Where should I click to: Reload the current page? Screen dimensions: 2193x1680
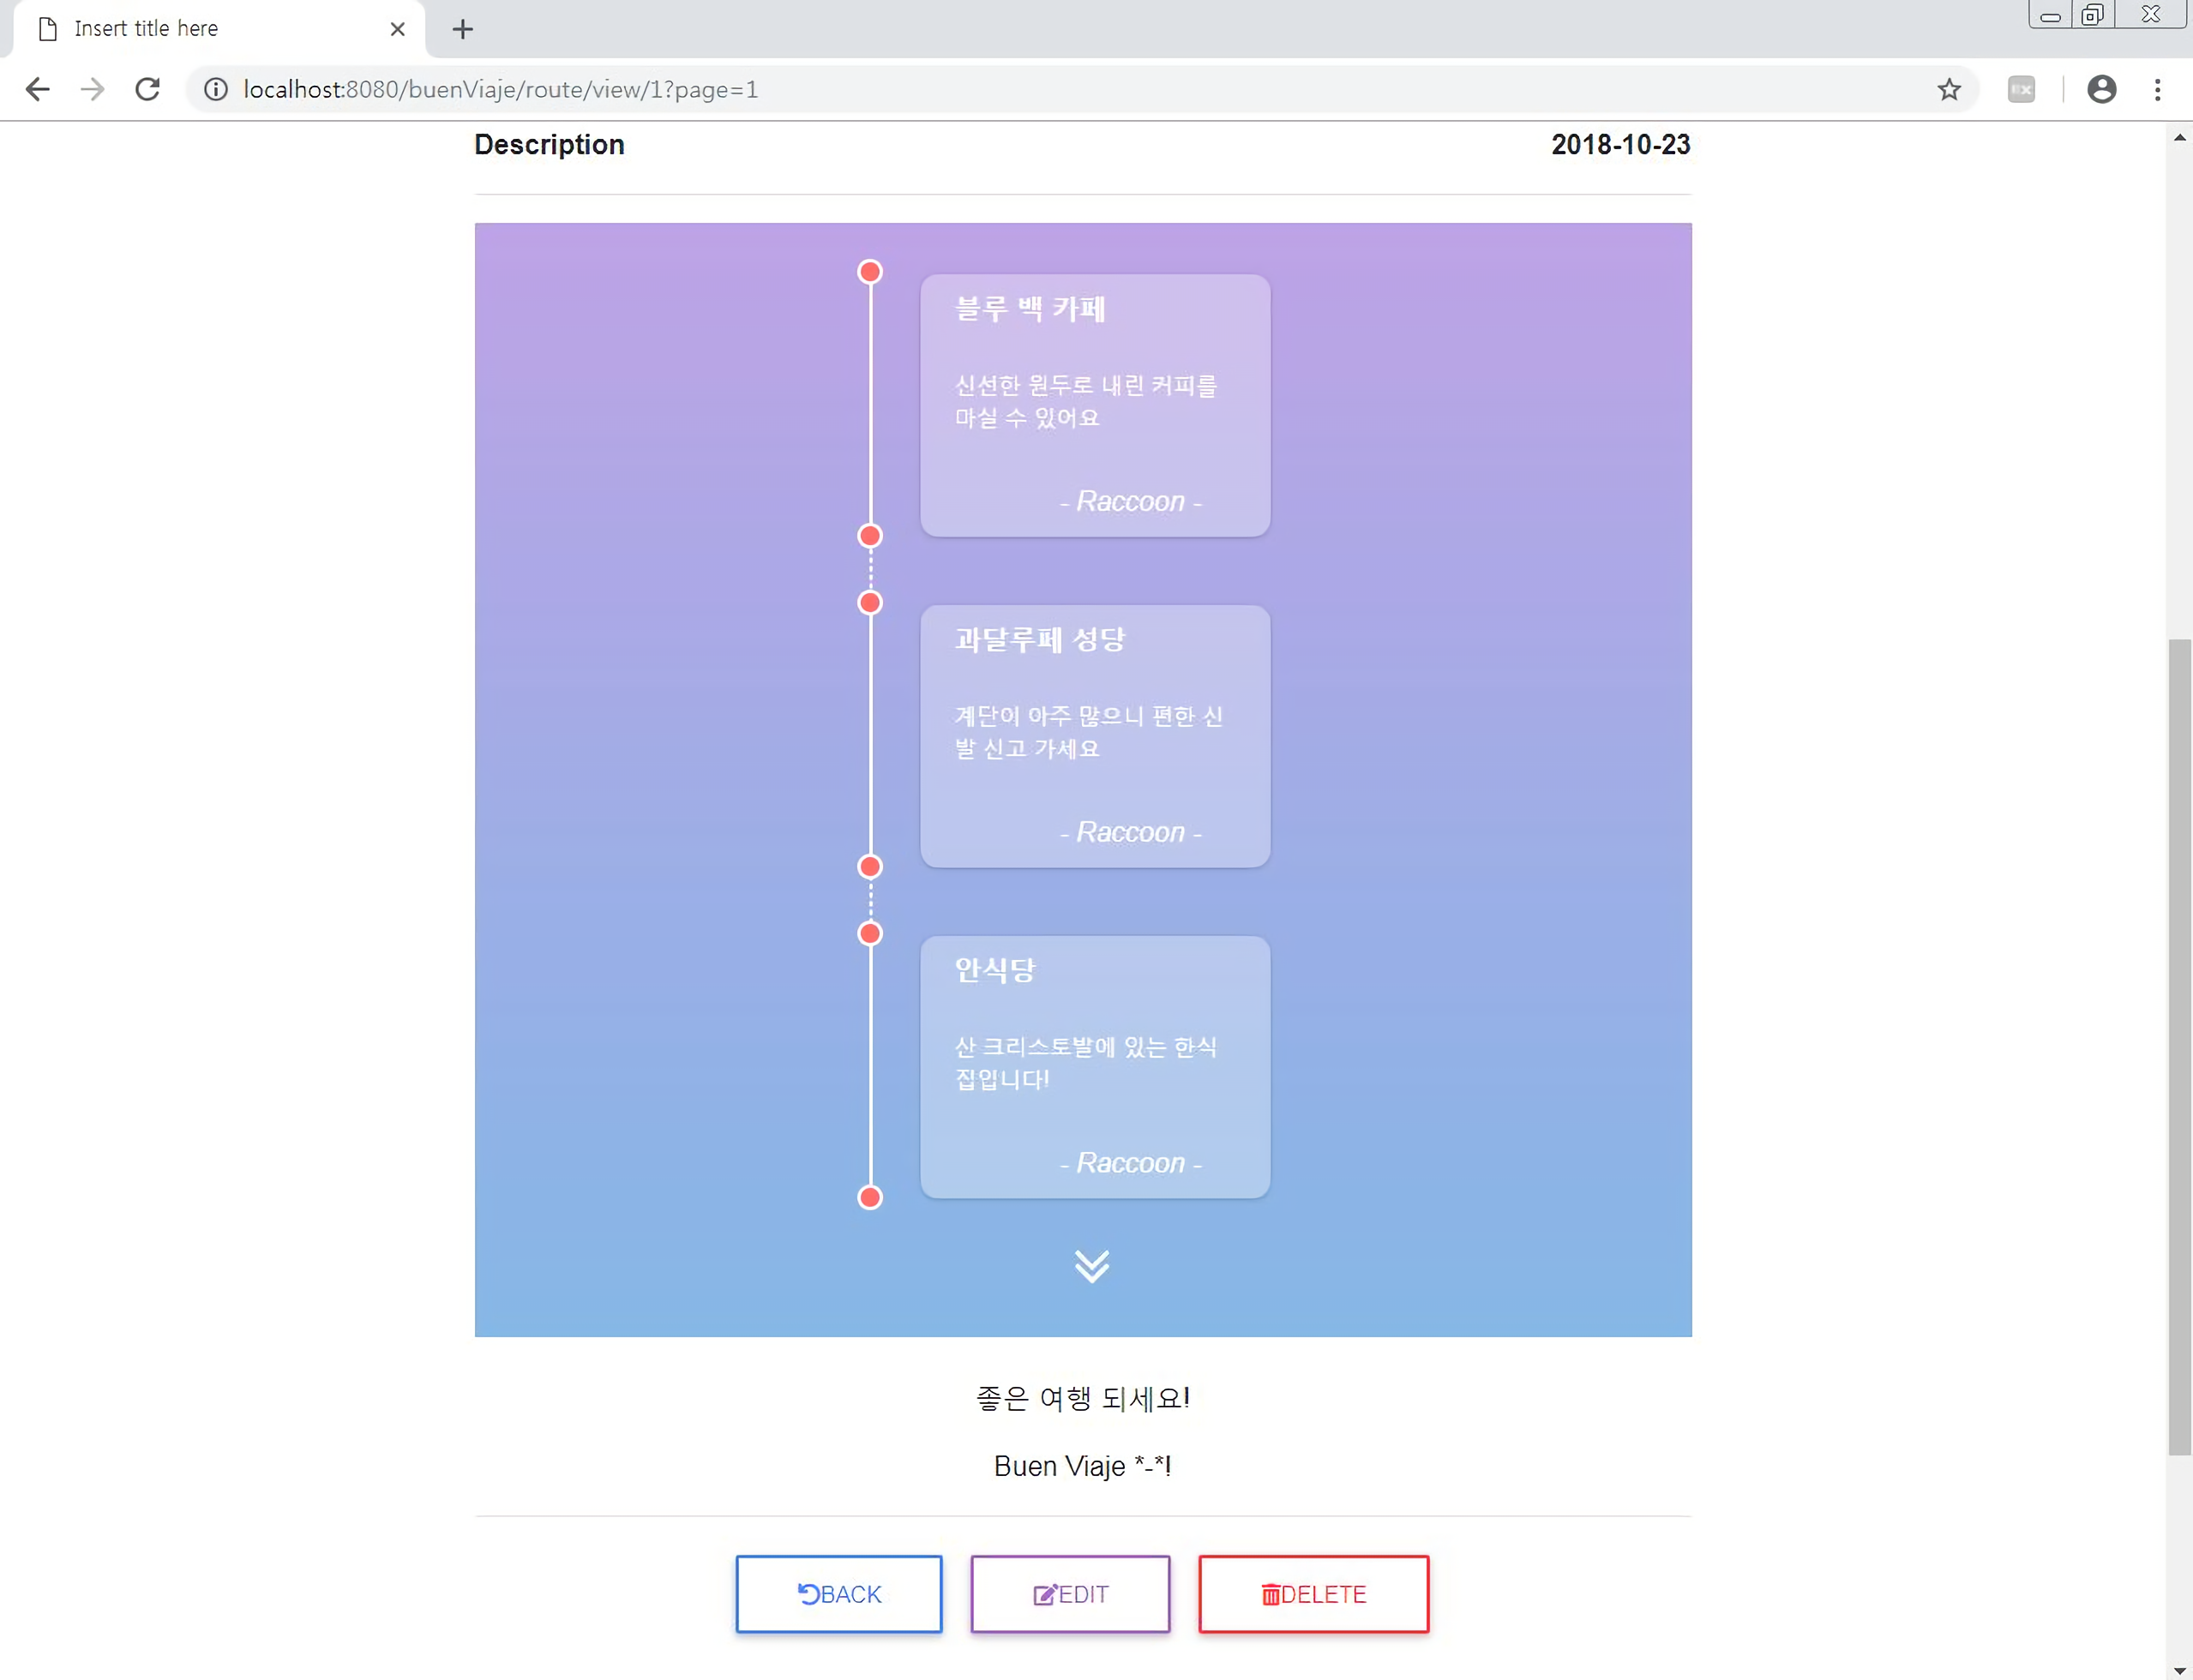point(148,89)
